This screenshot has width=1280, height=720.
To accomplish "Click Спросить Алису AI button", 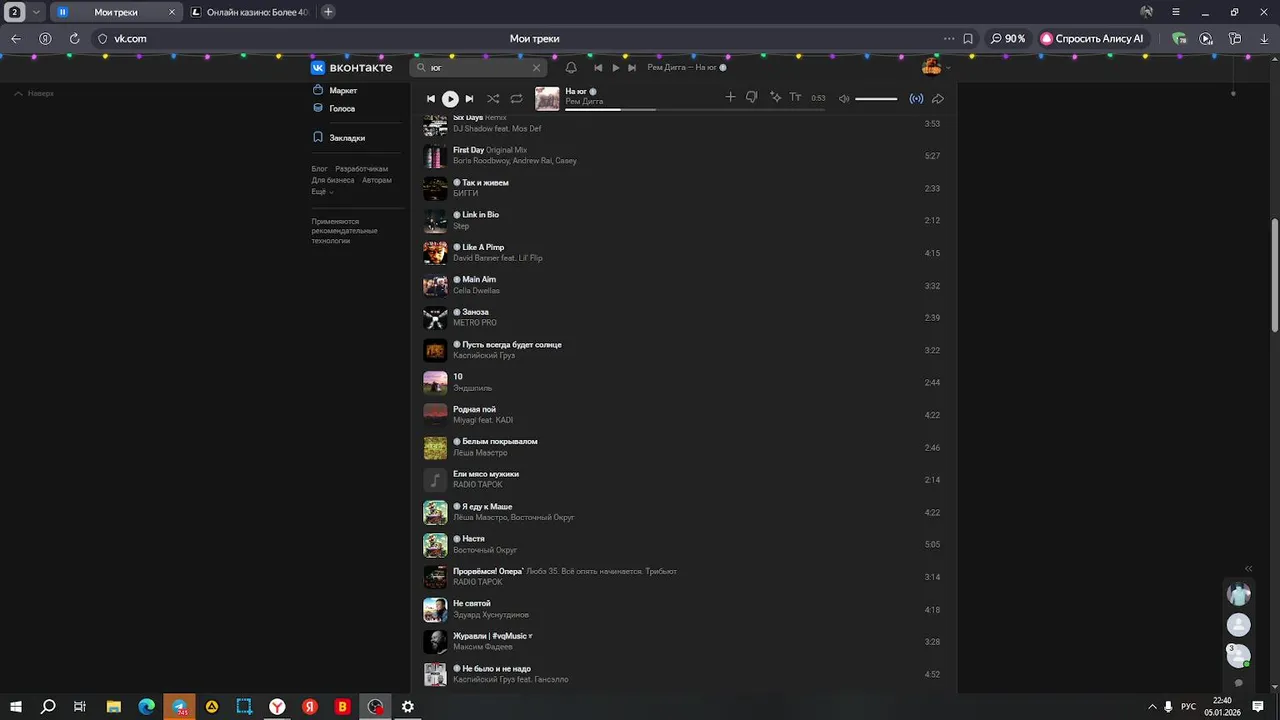I will click(1092, 39).
